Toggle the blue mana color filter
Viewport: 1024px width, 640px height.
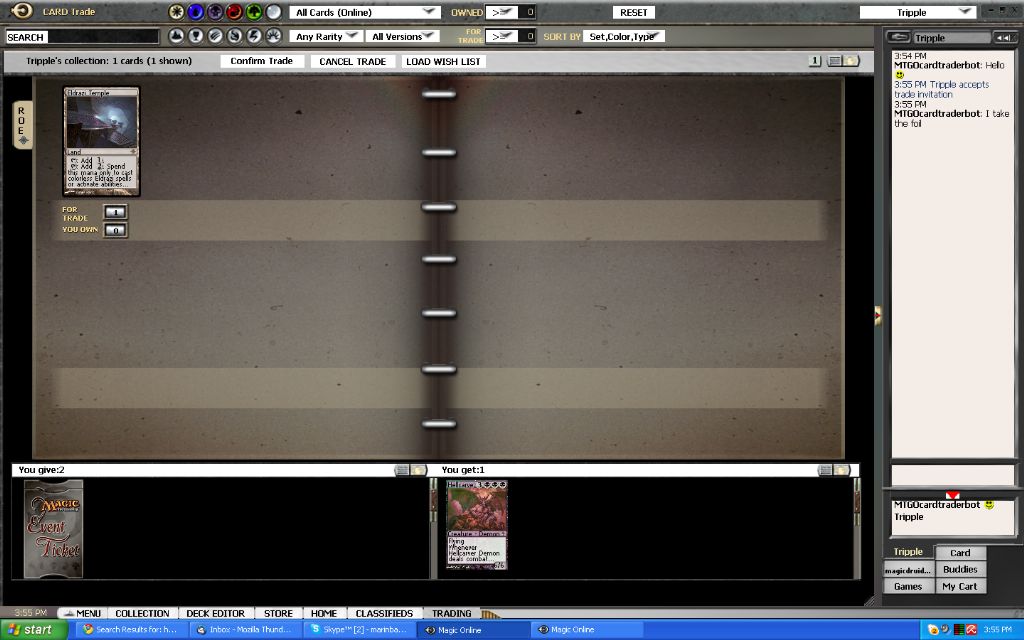pos(196,12)
